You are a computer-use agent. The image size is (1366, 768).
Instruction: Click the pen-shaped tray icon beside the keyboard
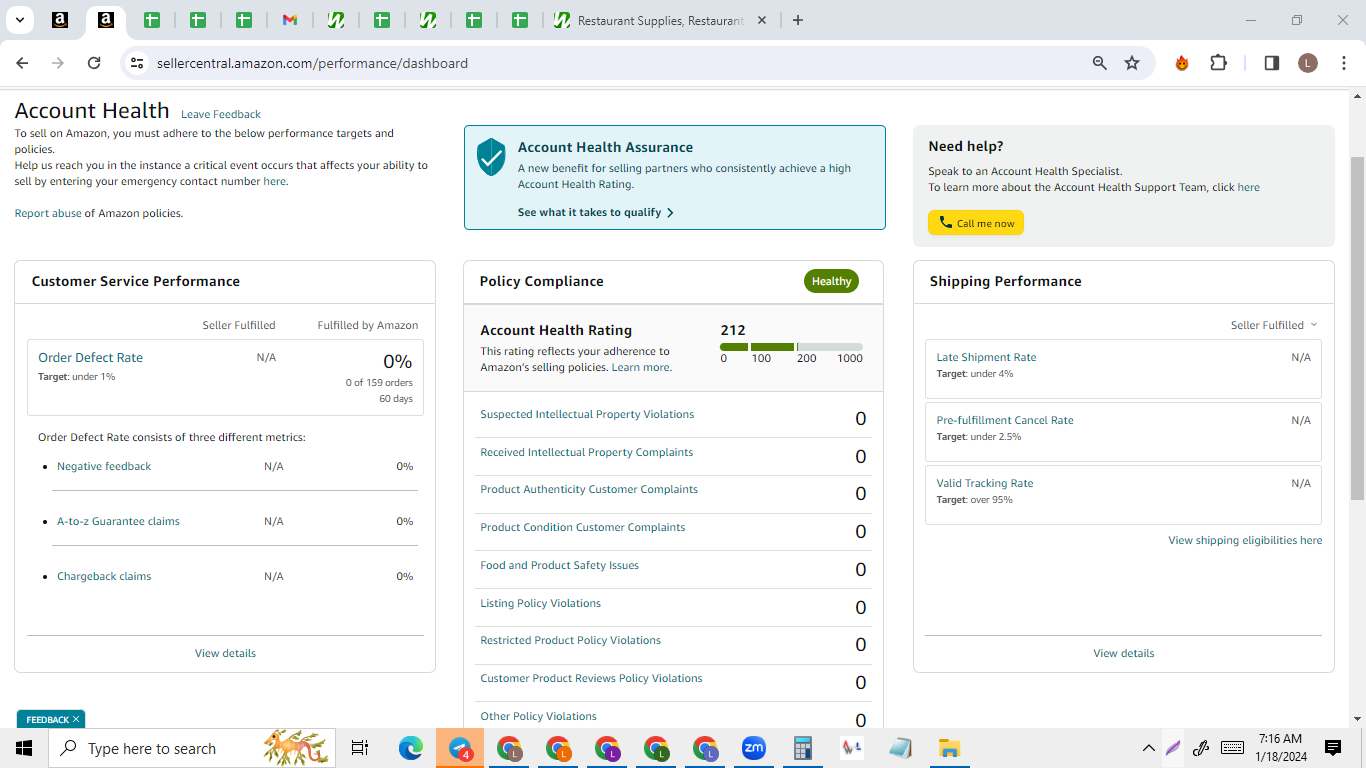tap(1202, 748)
